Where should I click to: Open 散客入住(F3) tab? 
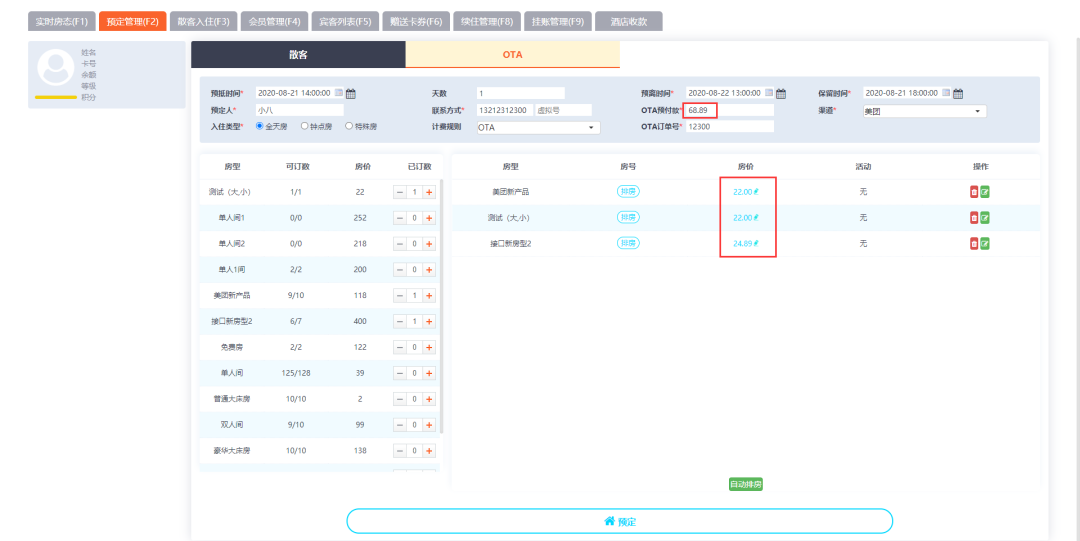[204, 21]
